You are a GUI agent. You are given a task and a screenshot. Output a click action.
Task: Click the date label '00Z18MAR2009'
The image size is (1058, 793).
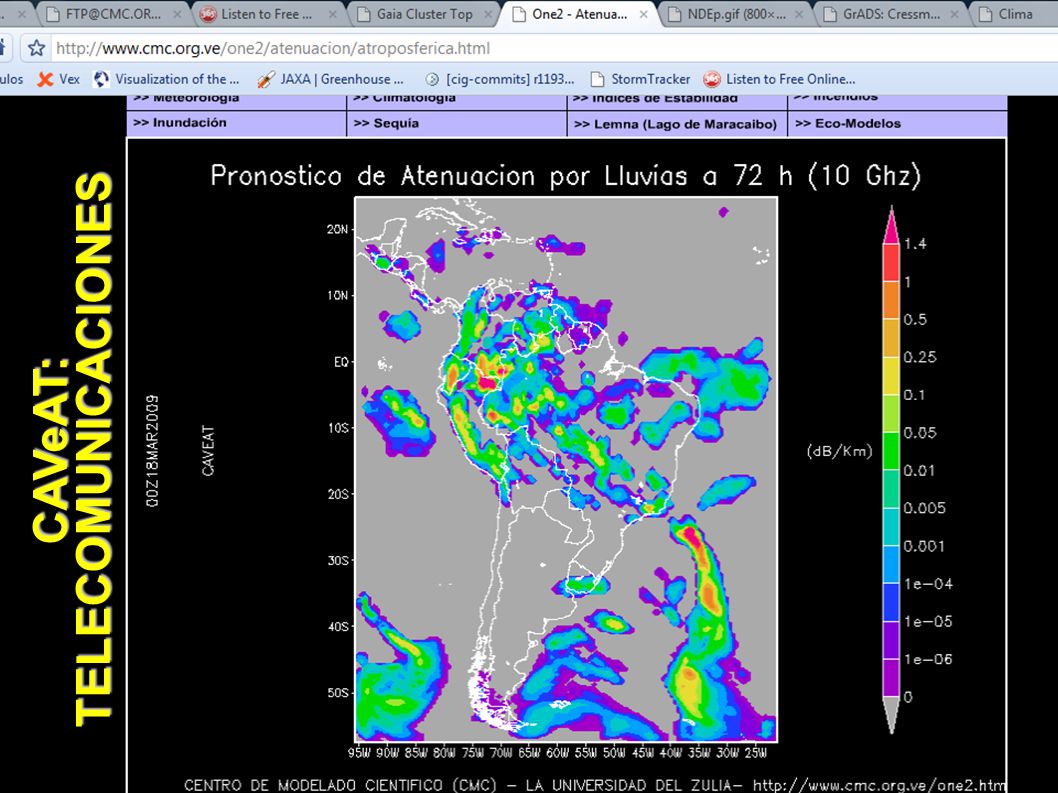point(152,451)
